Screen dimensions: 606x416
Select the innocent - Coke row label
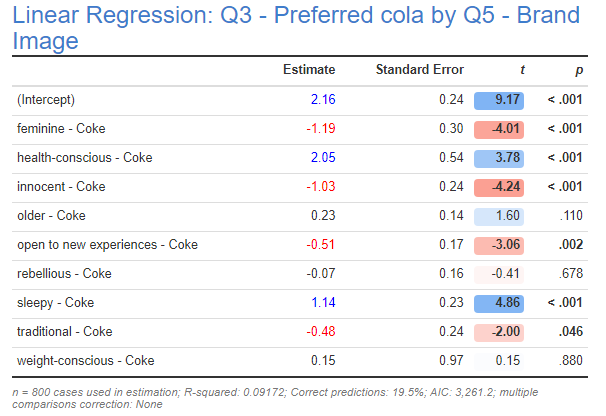pyautogui.click(x=61, y=187)
